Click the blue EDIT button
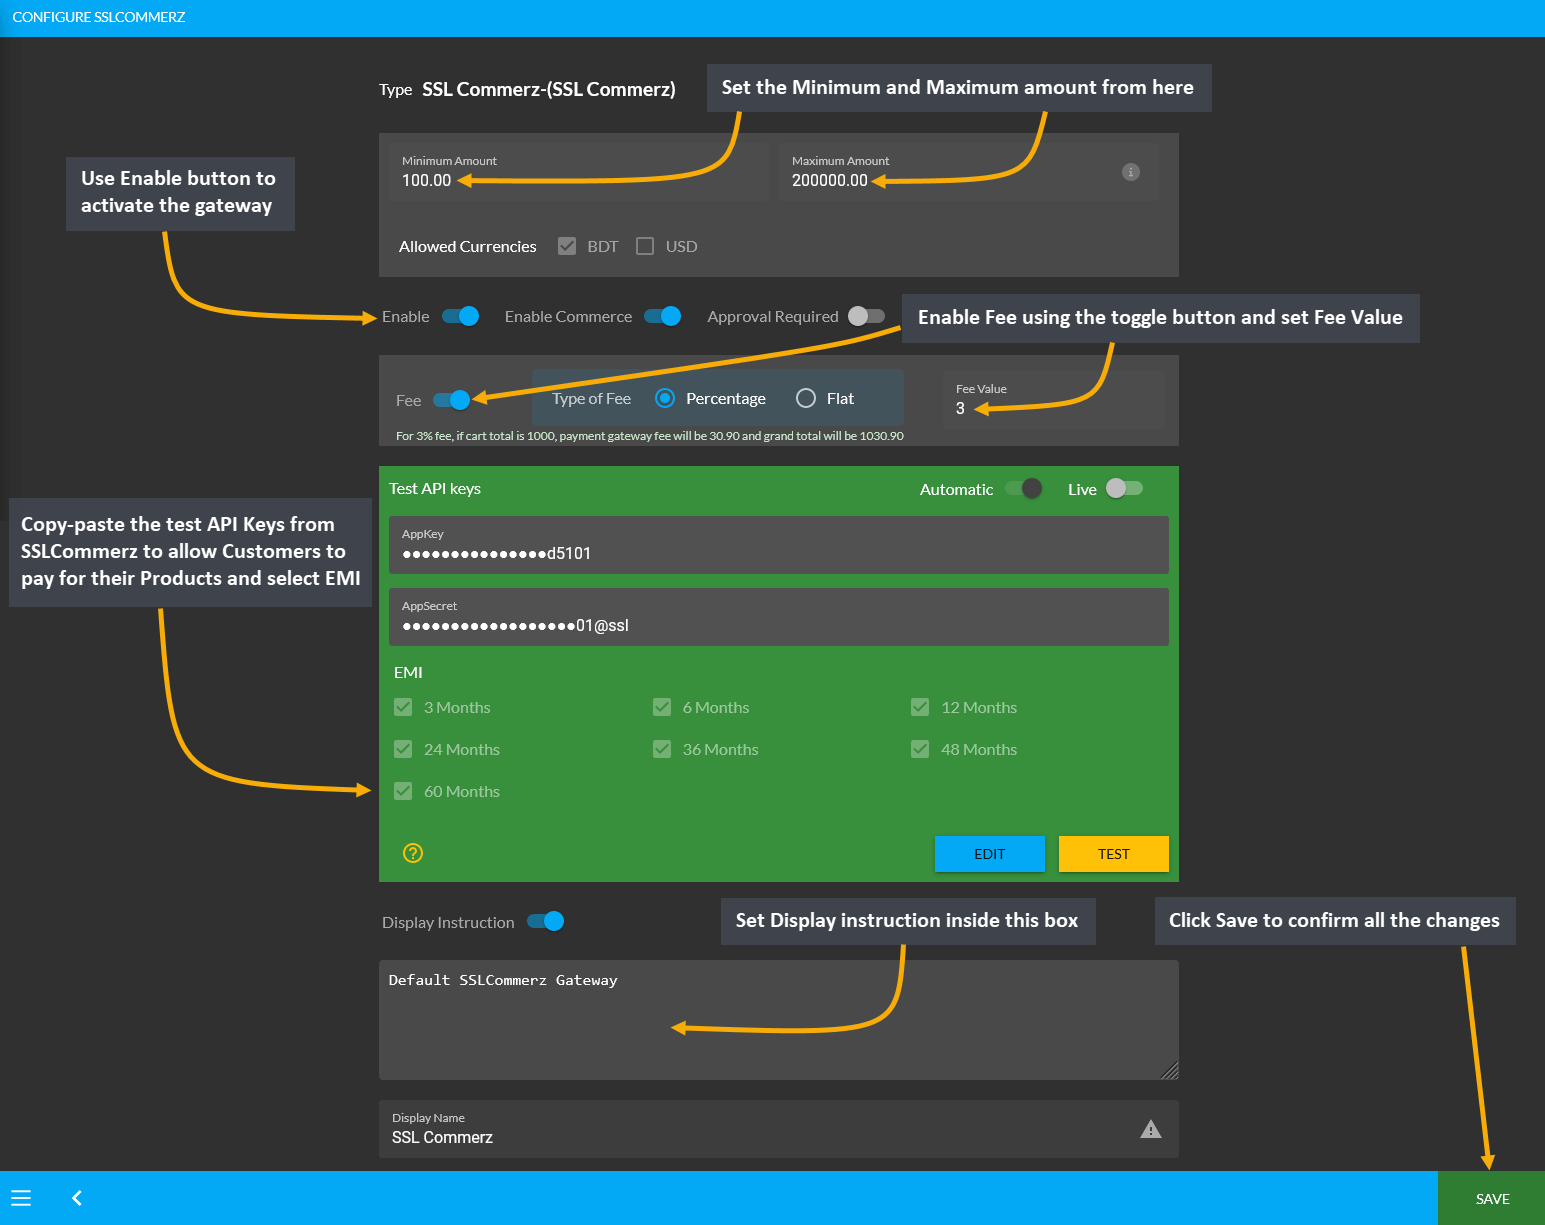 pyautogui.click(x=990, y=854)
